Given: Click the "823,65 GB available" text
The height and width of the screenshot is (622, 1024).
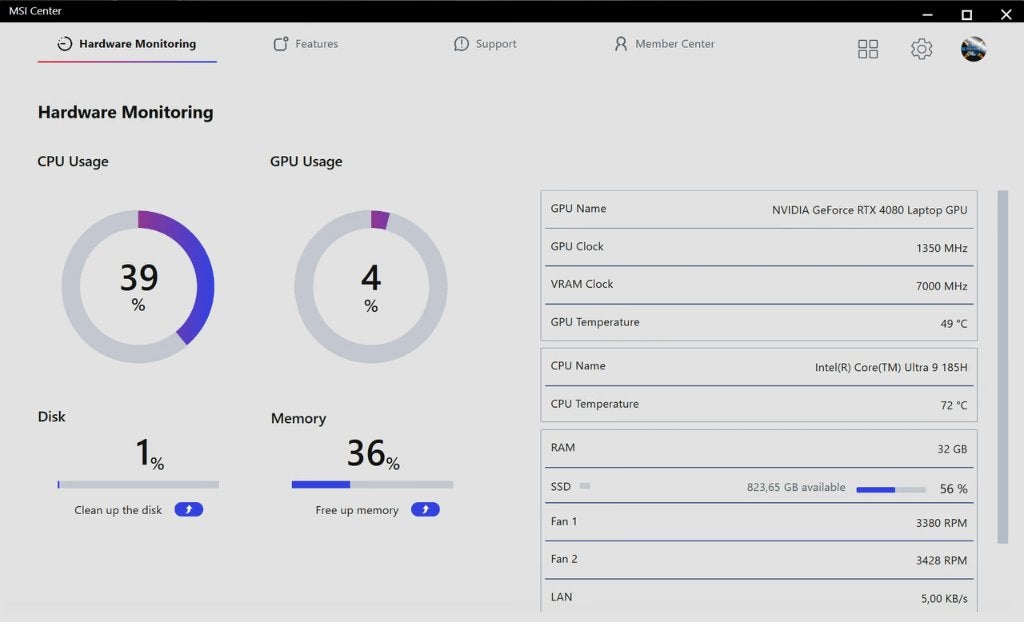Looking at the screenshot, I should (796, 487).
